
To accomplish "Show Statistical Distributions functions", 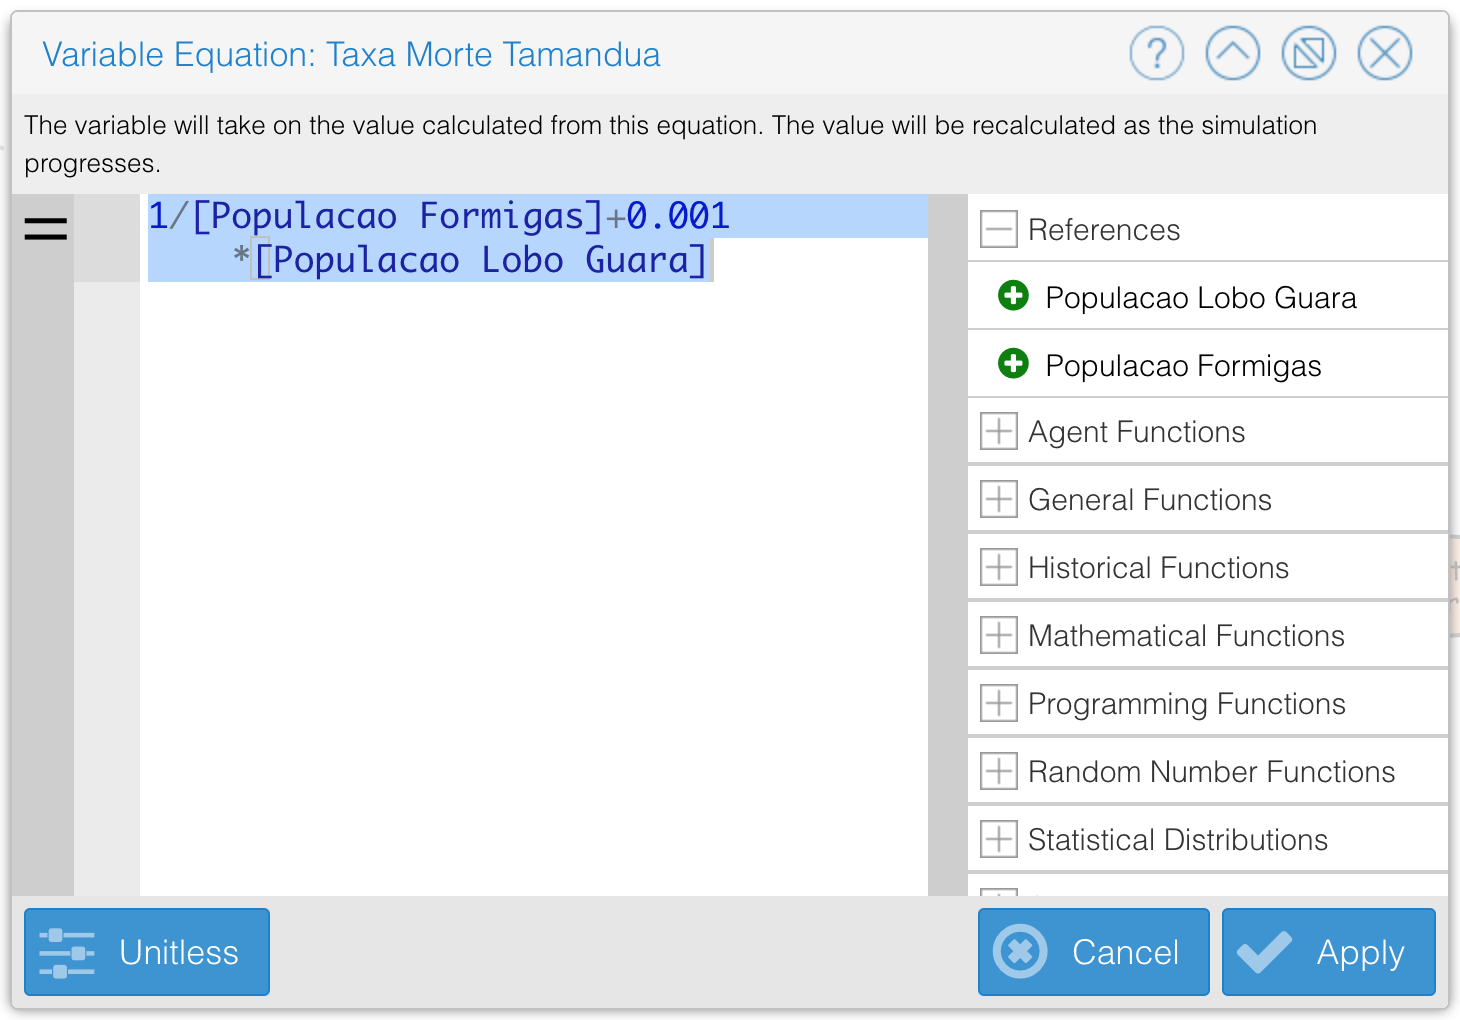I will click(x=999, y=839).
